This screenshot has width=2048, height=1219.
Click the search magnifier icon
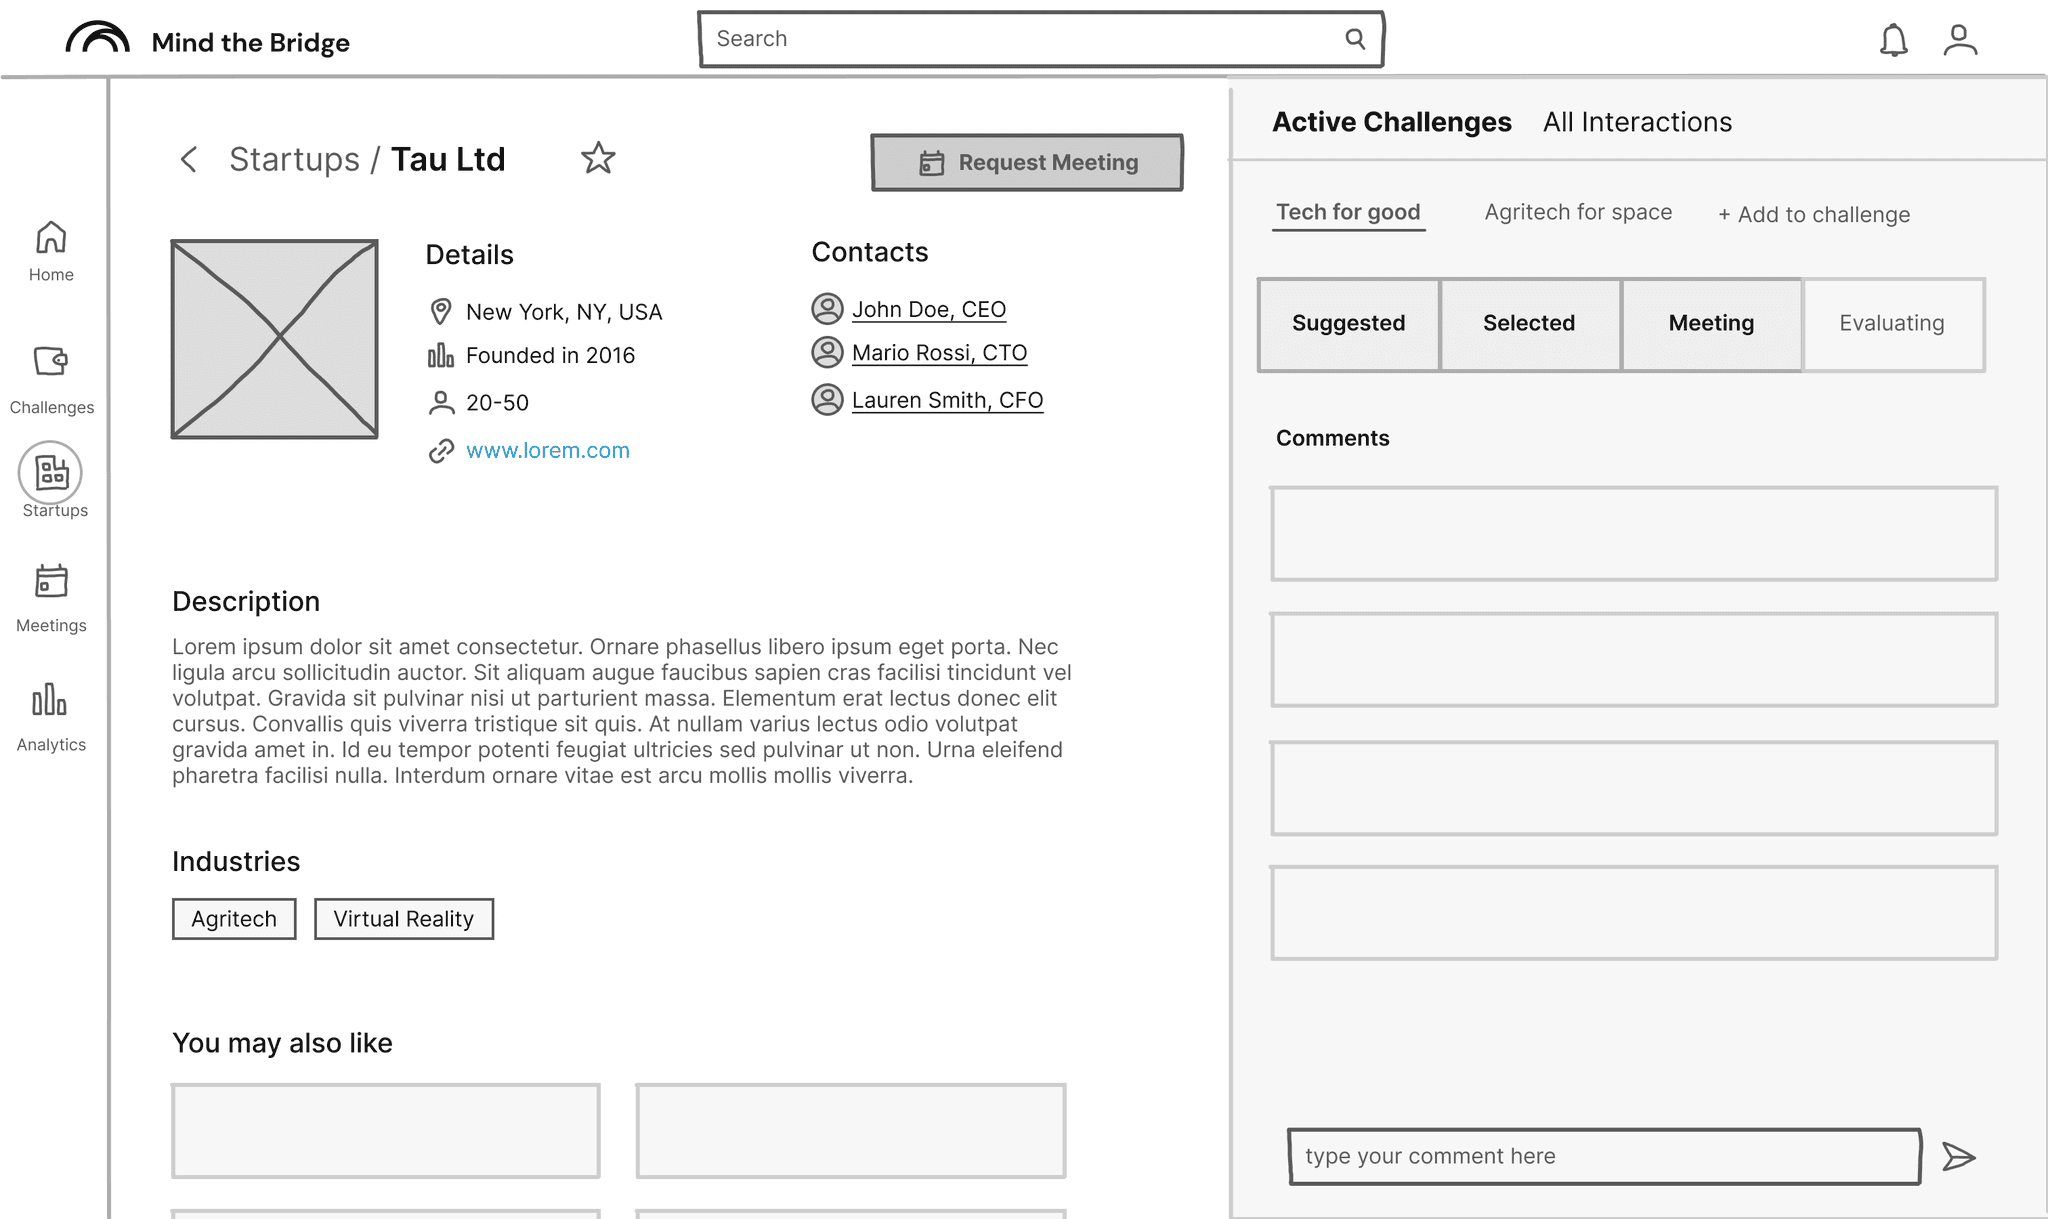tap(1355, 39)
